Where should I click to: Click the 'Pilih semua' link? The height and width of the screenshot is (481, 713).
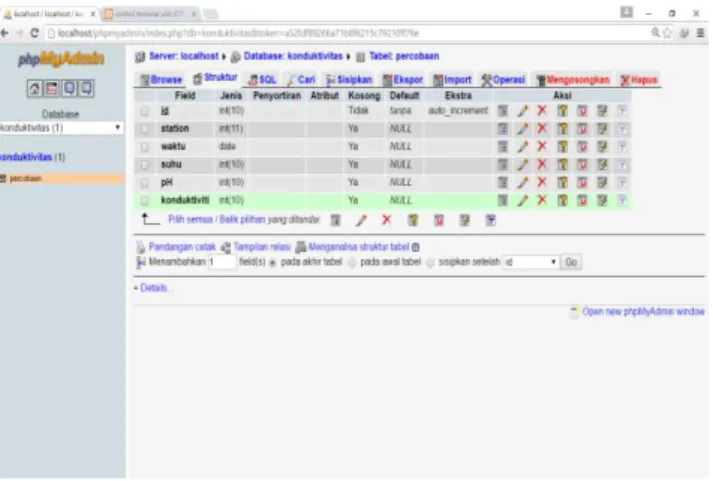point(190,220)
